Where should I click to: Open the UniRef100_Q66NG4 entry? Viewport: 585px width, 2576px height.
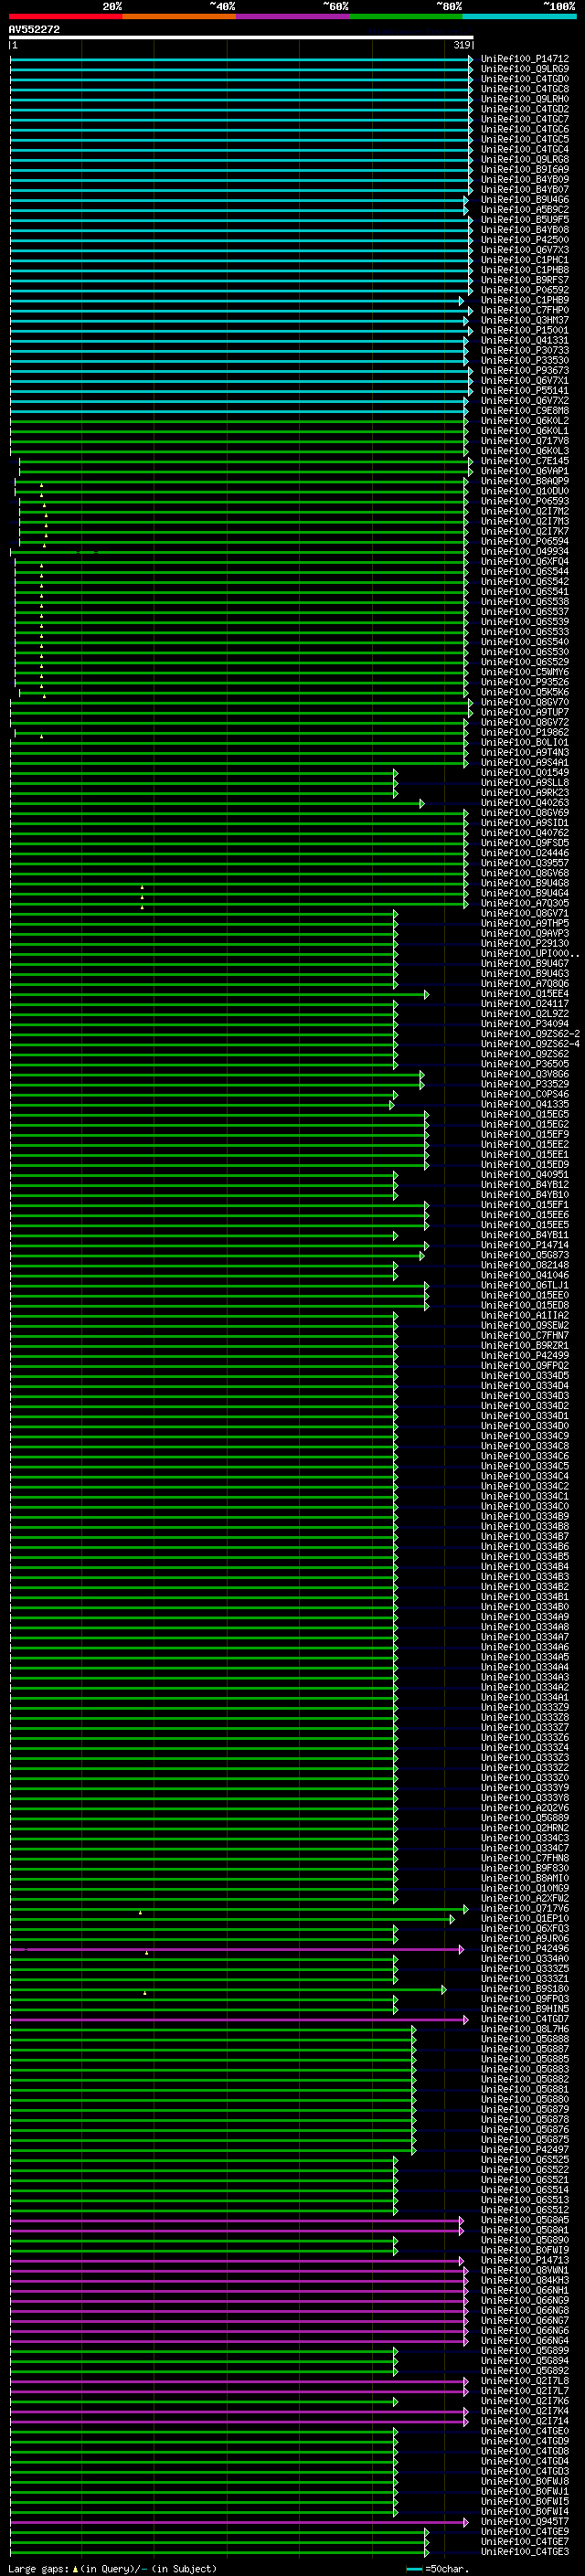tap(525, 2340)
